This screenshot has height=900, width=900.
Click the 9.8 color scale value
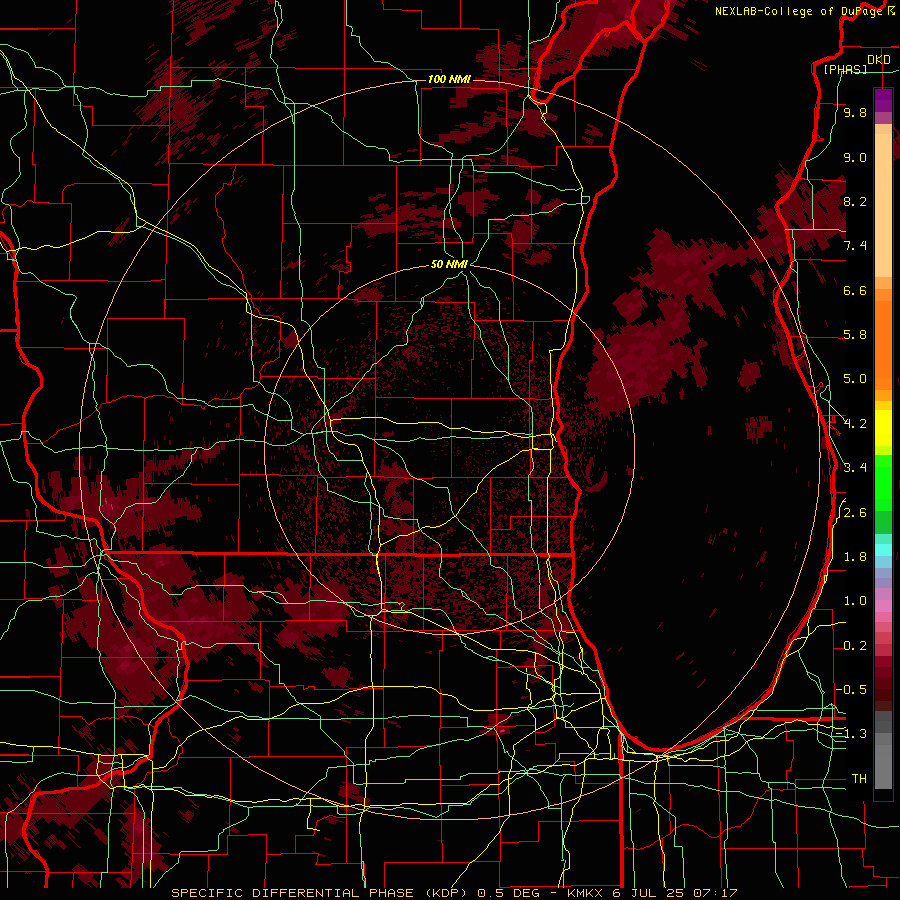coord(855,112)
